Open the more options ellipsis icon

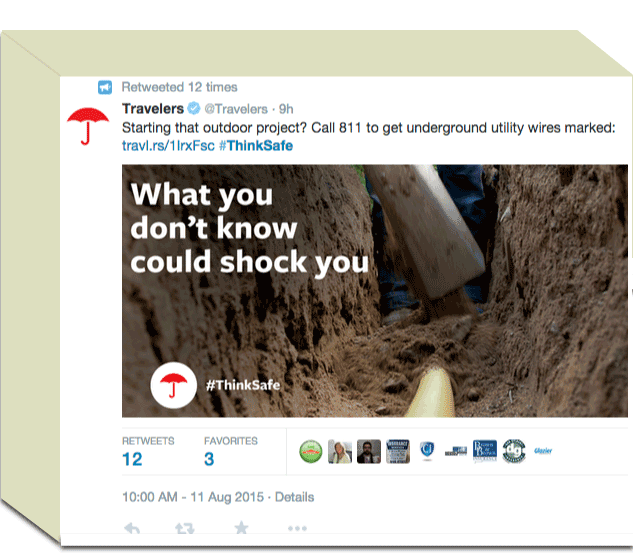click(x=298, y=528)
